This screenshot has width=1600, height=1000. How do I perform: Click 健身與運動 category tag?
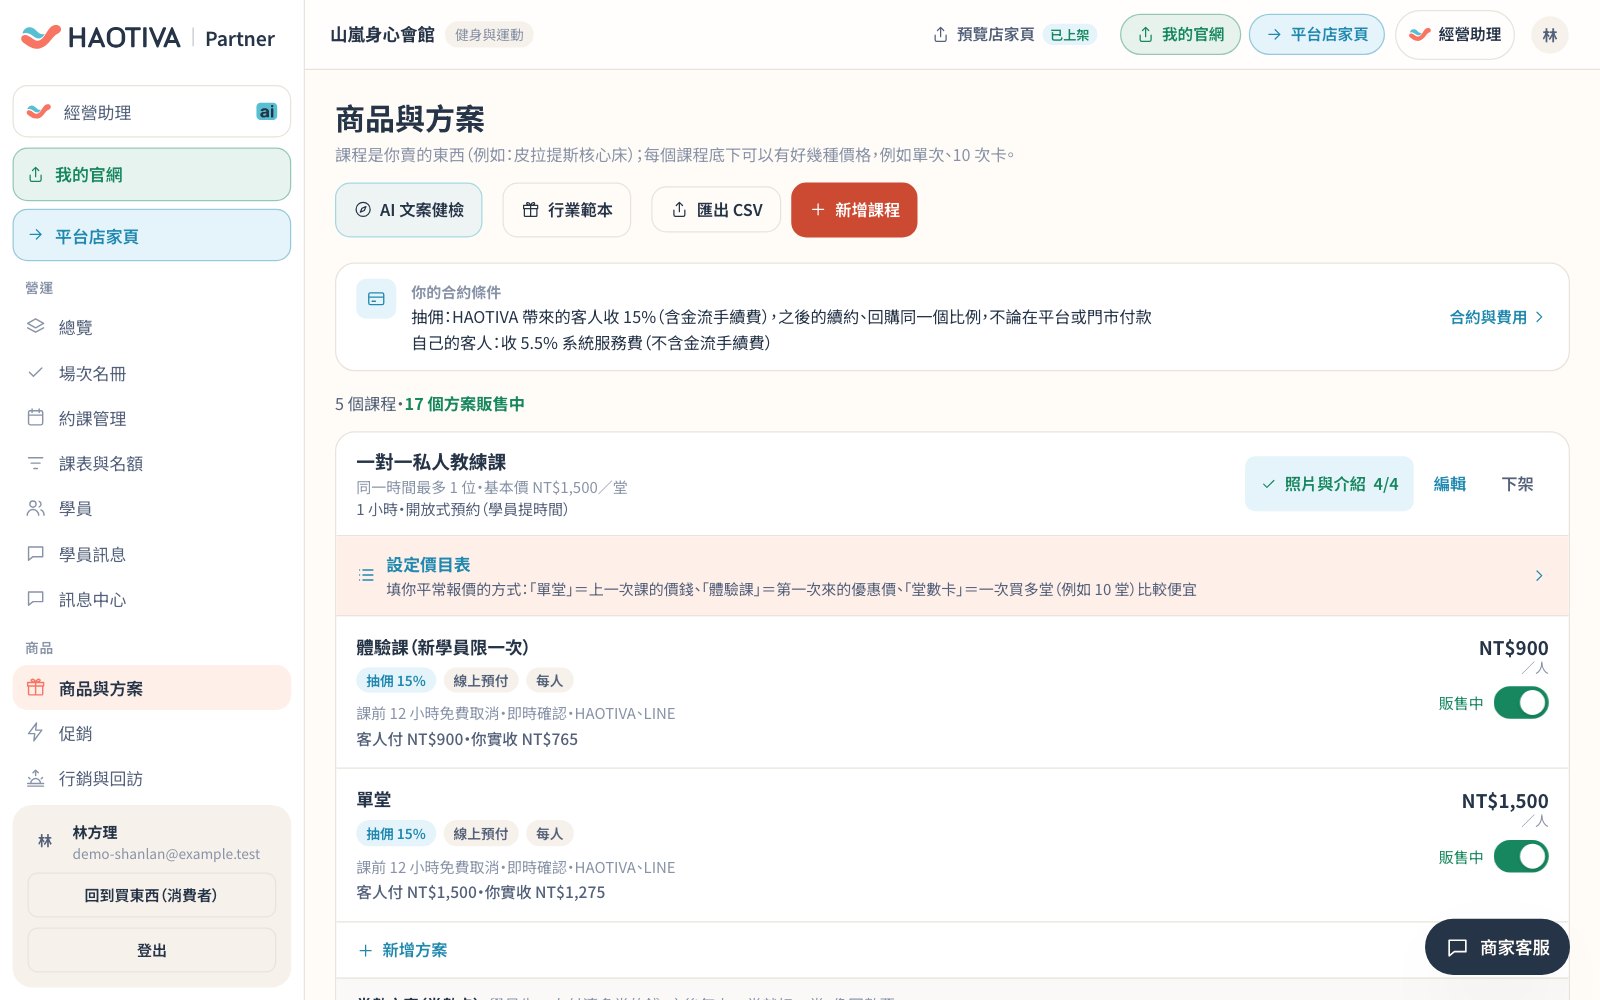coord(489,35)
